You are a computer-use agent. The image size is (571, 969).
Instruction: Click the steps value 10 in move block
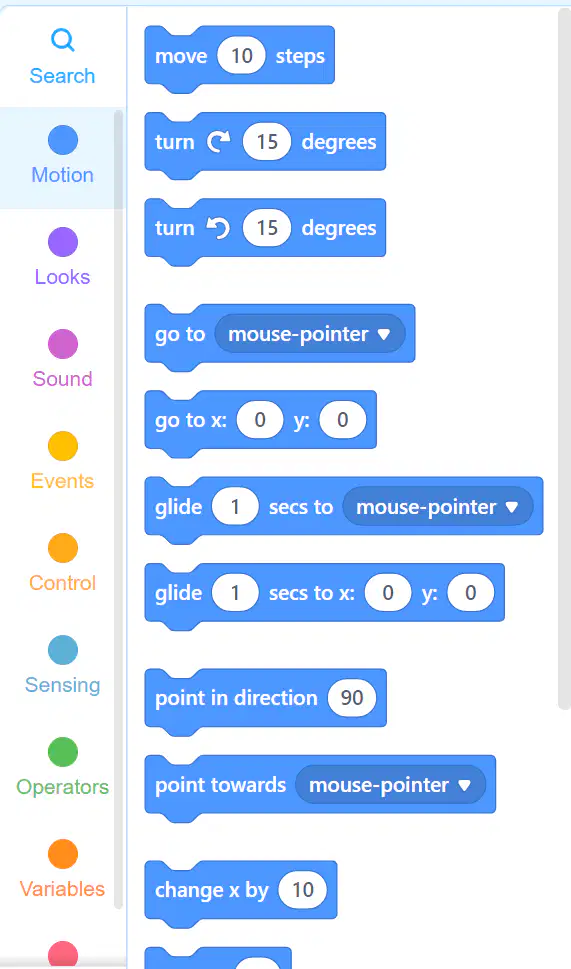(242, 56)
